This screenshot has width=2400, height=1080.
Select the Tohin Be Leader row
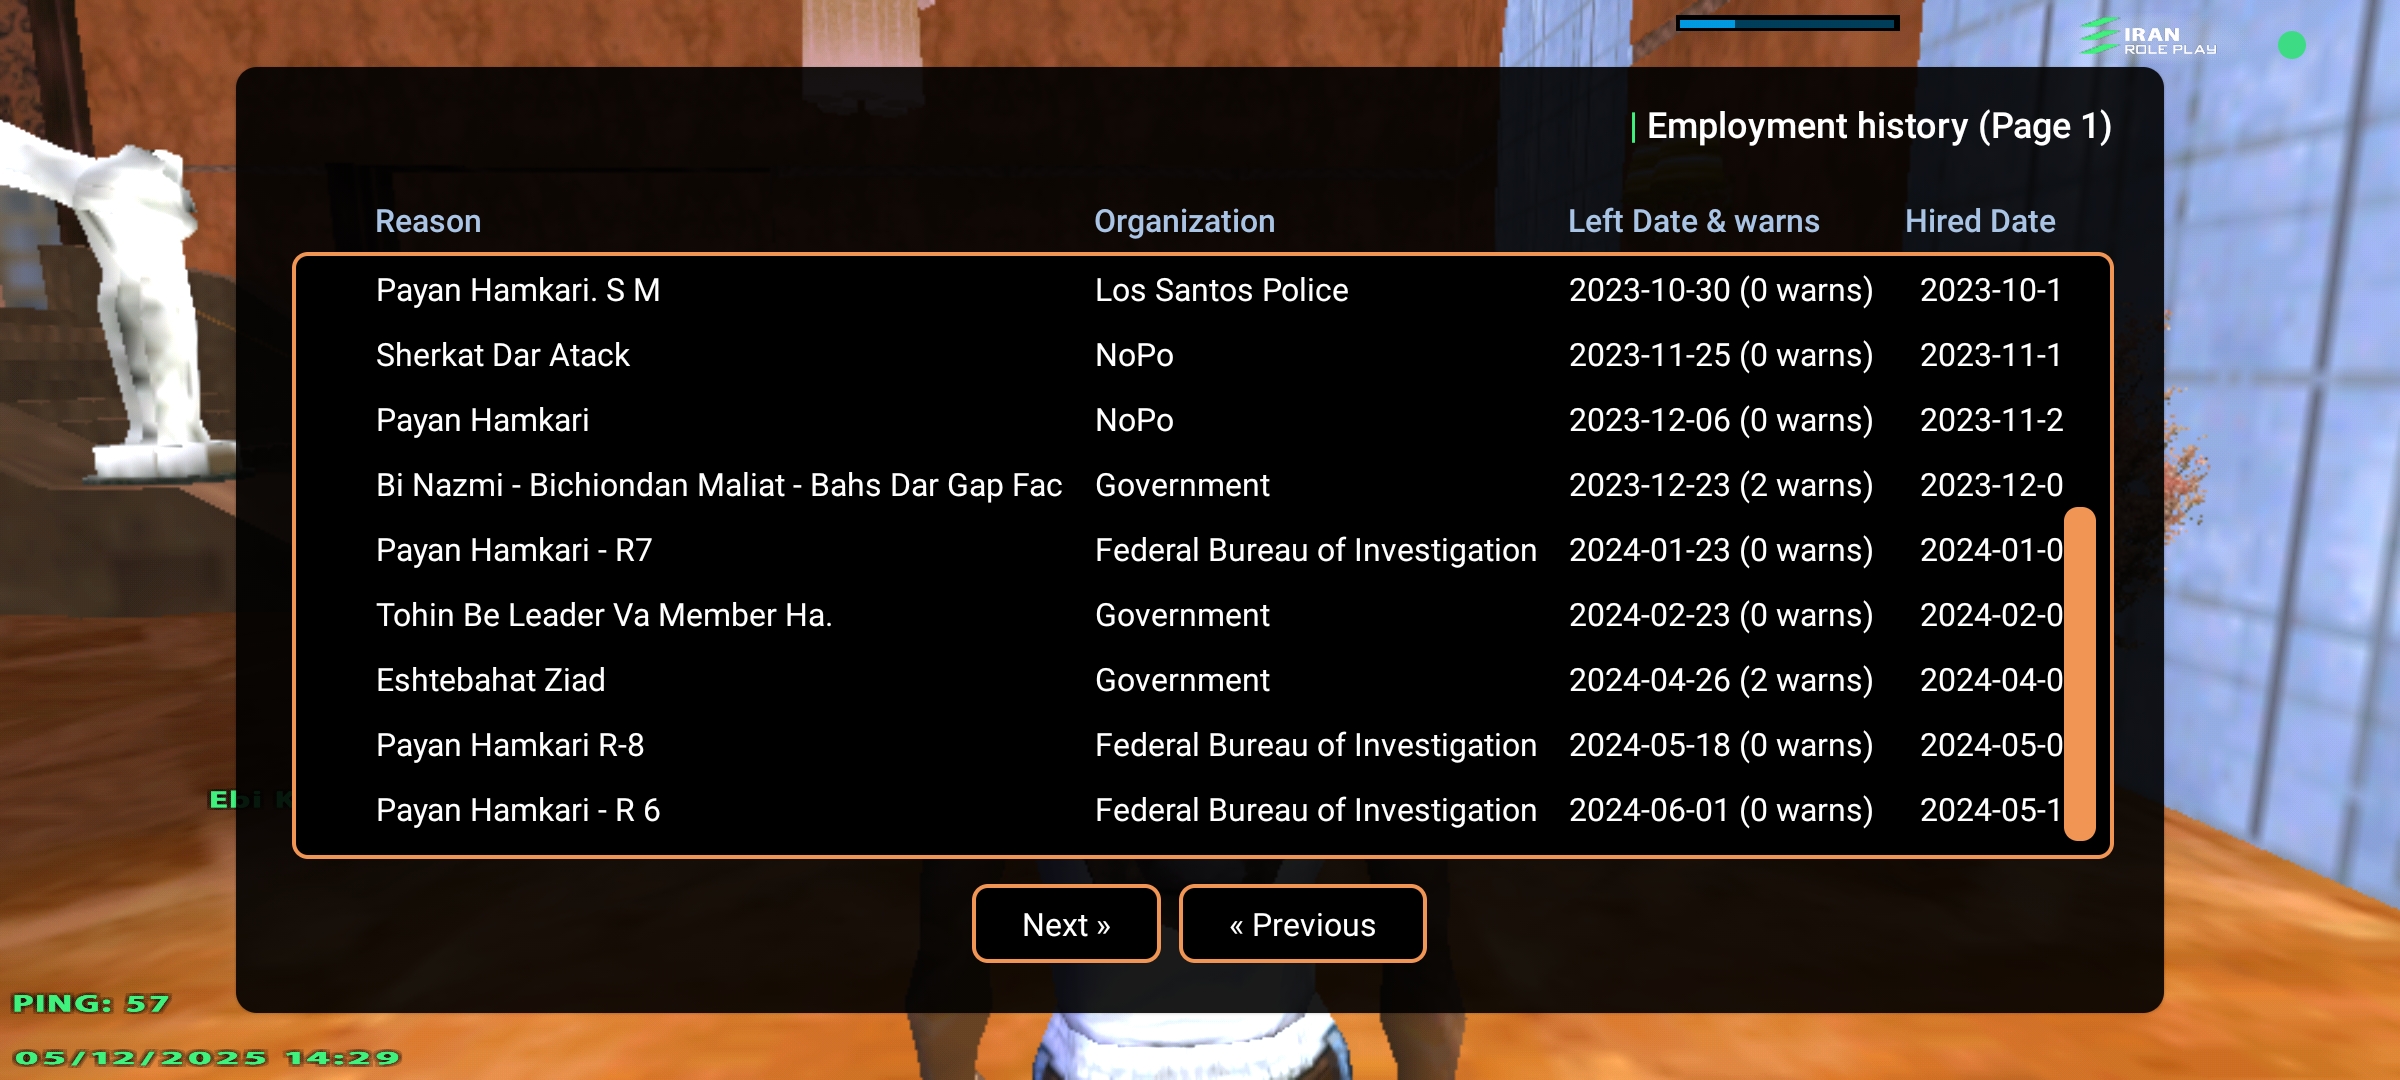pos(604,615)
